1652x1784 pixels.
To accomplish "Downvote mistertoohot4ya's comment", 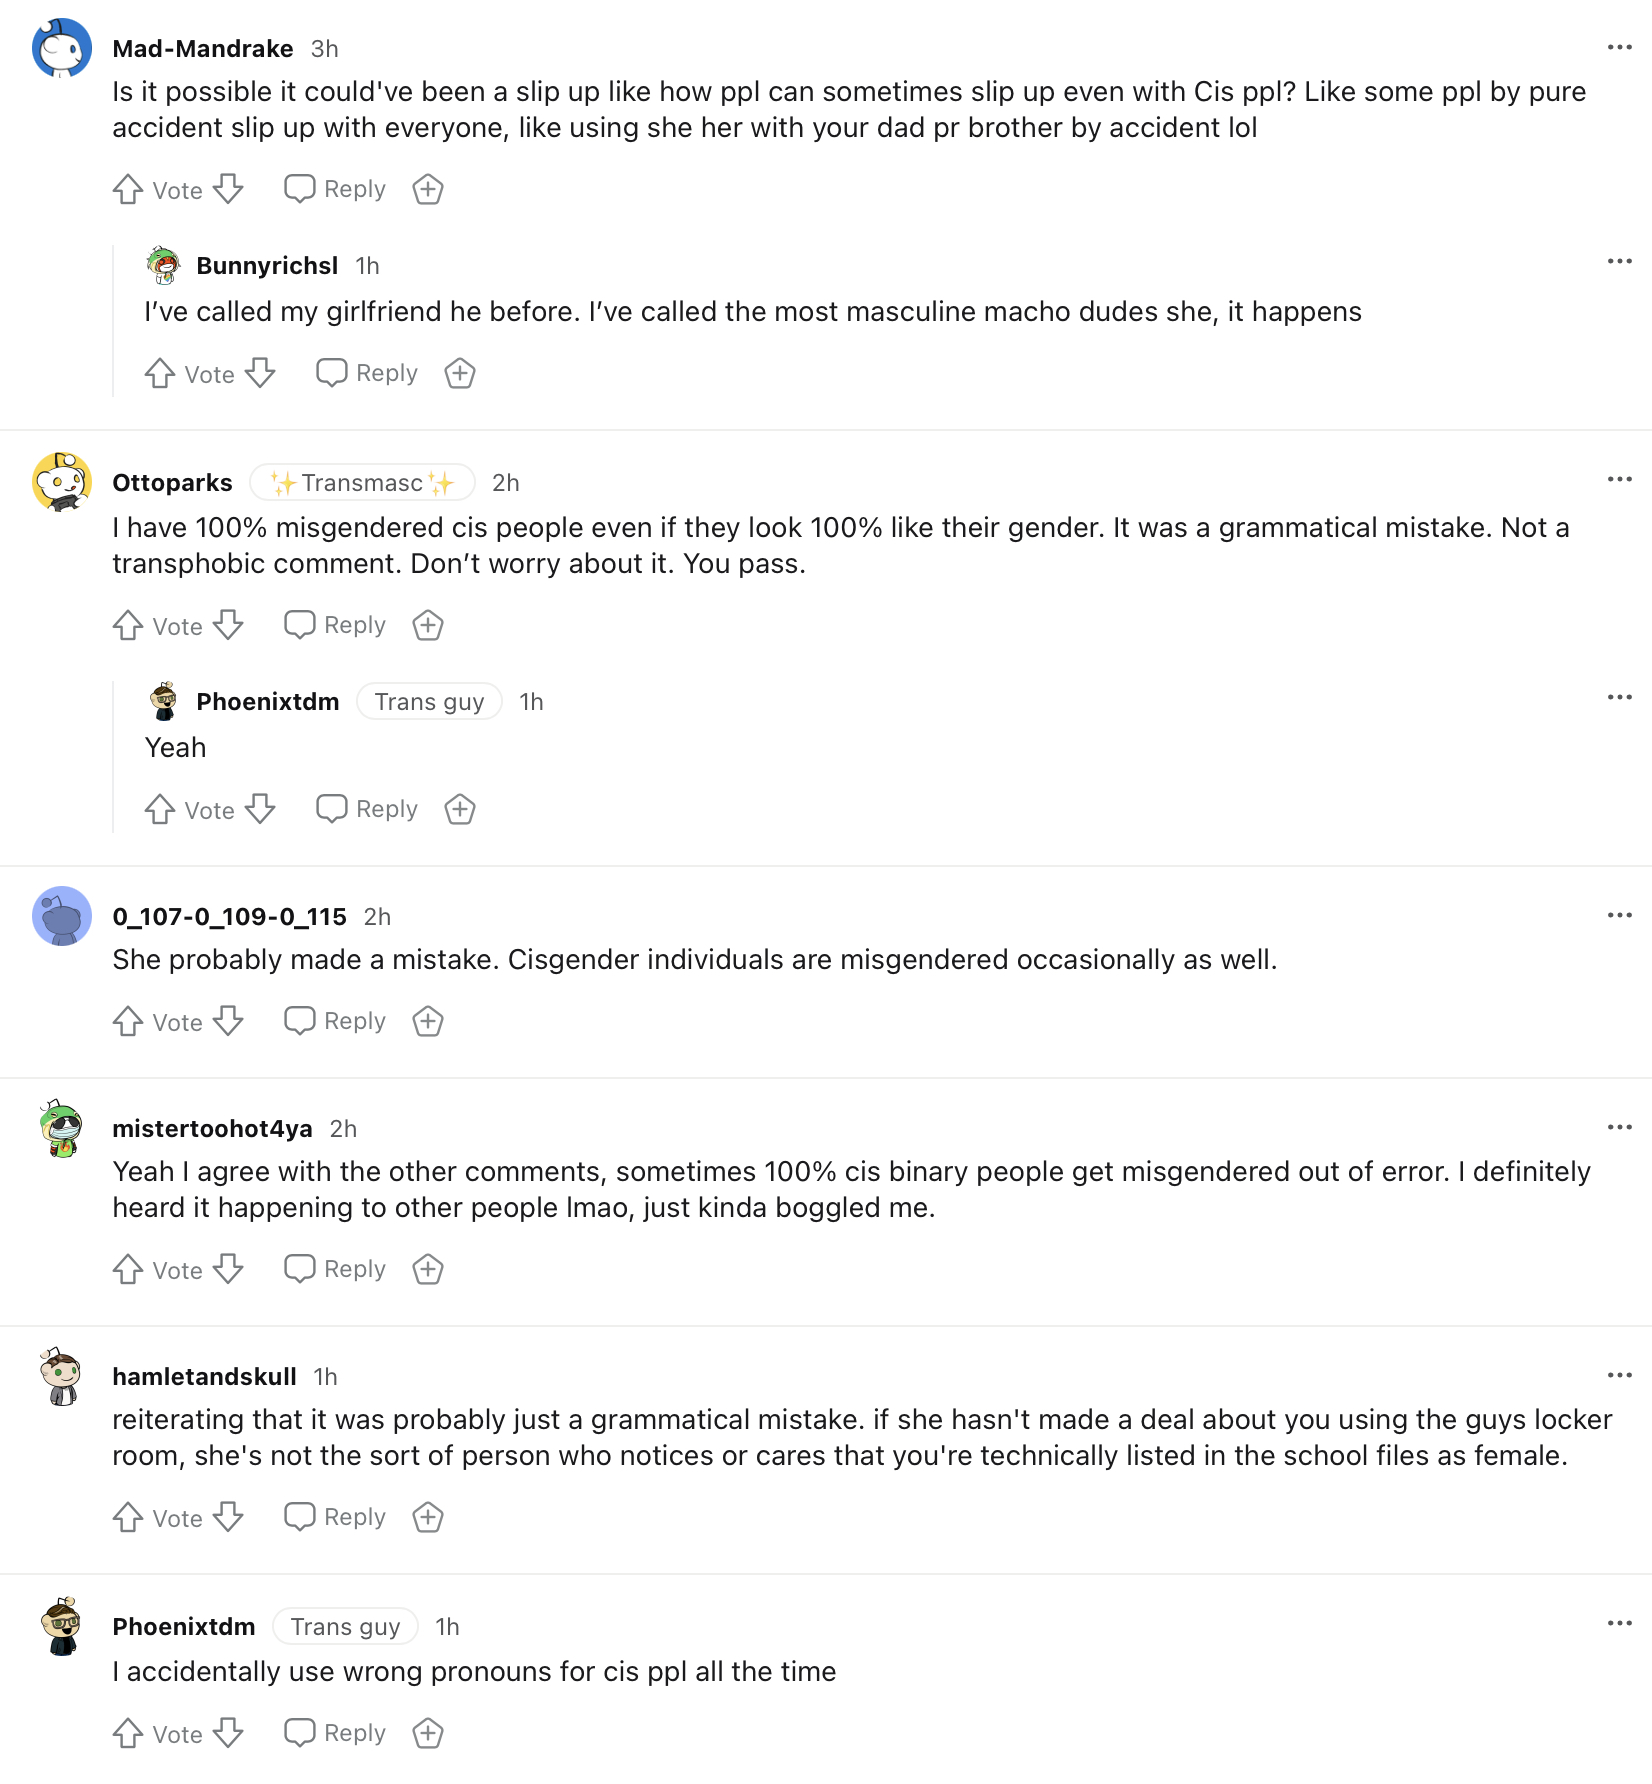I will point(229,1269).
